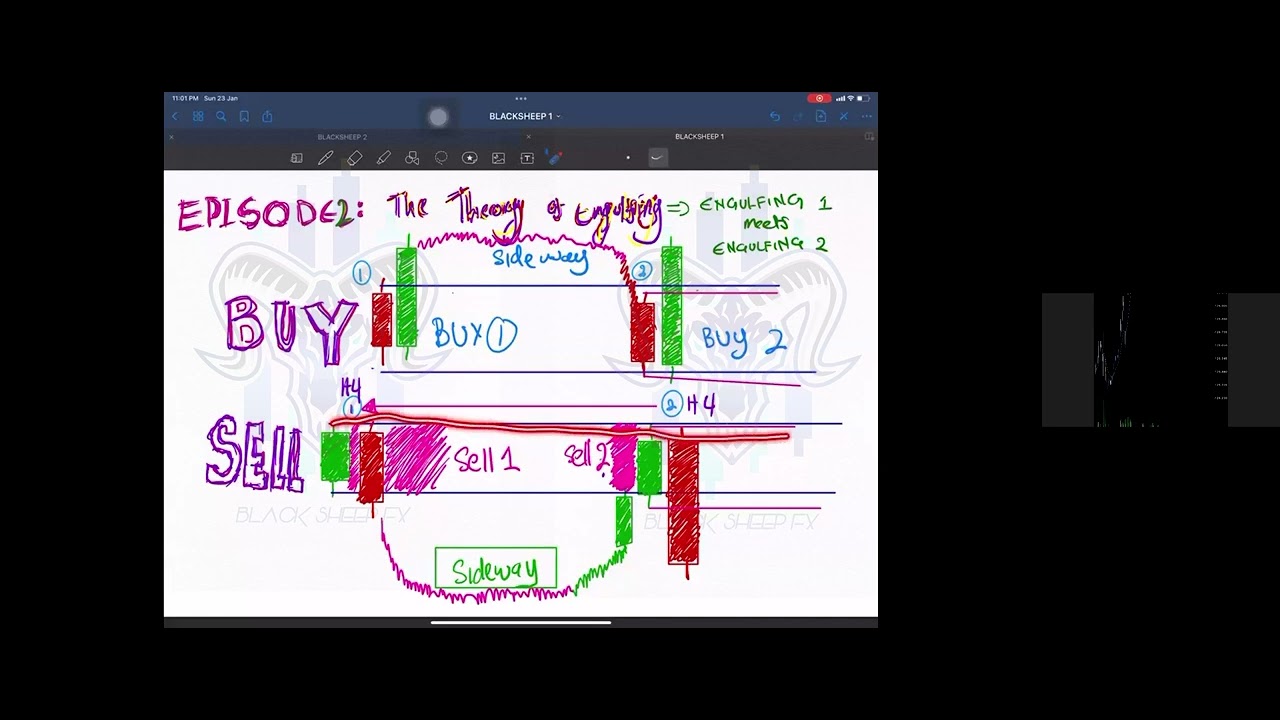Screen dimensions: 1280x720
Task: Select the zoom window tool
Action: coord(297,158)
